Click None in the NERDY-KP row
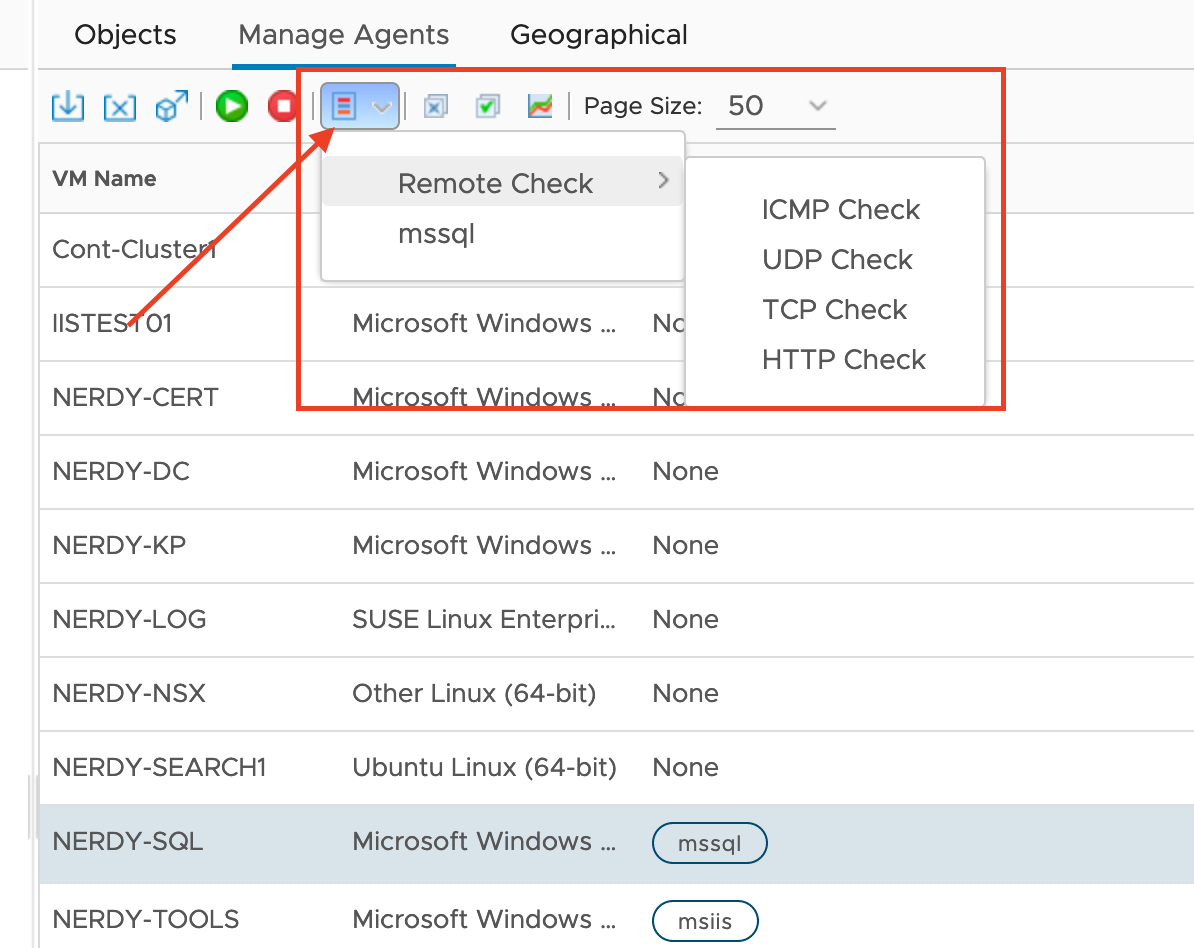The image size is (1194, 948). [685, 545]
